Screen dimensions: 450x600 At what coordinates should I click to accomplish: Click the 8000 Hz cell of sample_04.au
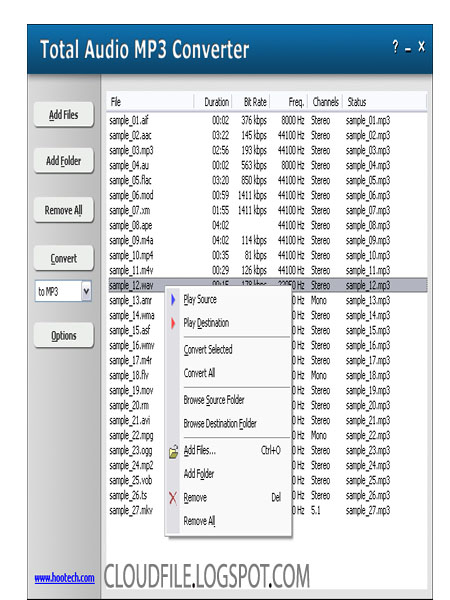click(293, 165)
